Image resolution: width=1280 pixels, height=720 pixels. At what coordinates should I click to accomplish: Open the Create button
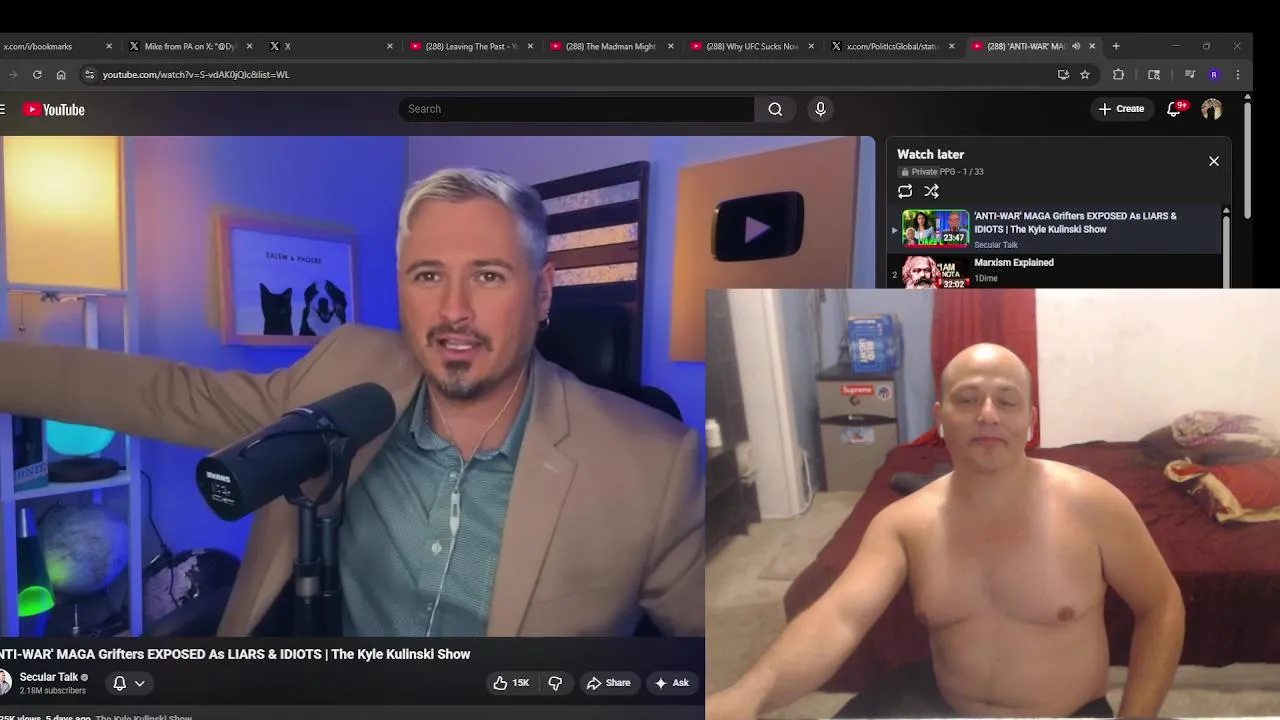[1121, 109]
